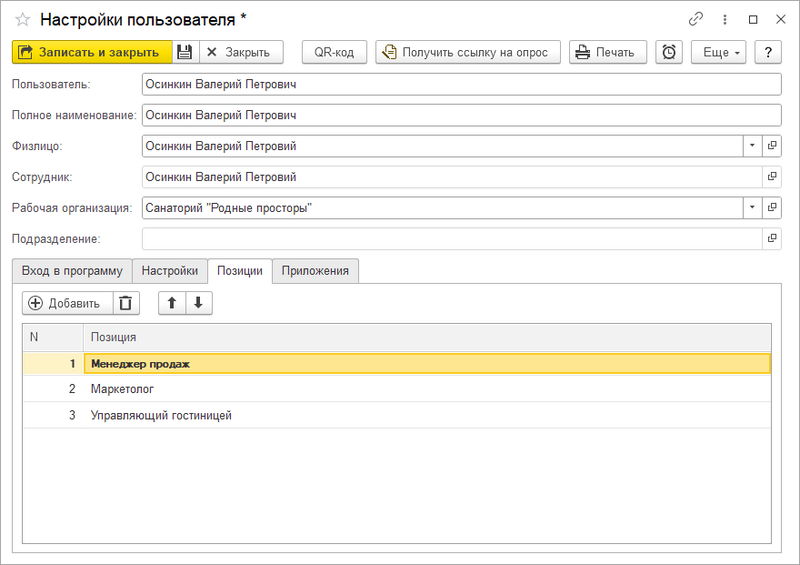
Task: Click the save floppy disk icon
Action: pyautogui.click(x=185, y=52)
